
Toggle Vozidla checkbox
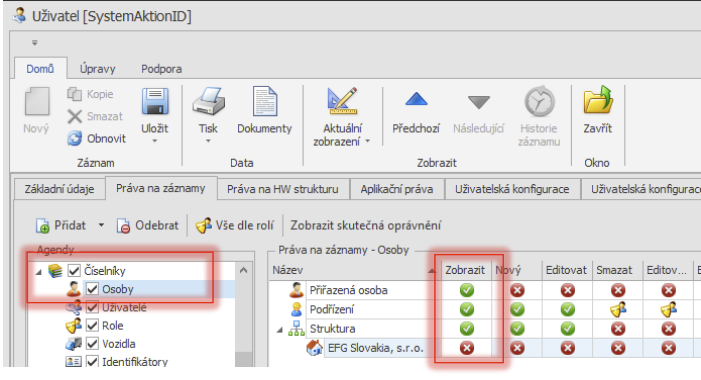click(x=92, y=344)
